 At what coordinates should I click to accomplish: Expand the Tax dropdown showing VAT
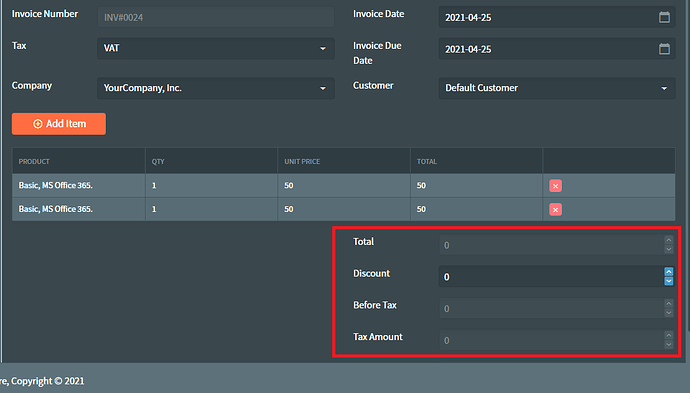[216, 48]
